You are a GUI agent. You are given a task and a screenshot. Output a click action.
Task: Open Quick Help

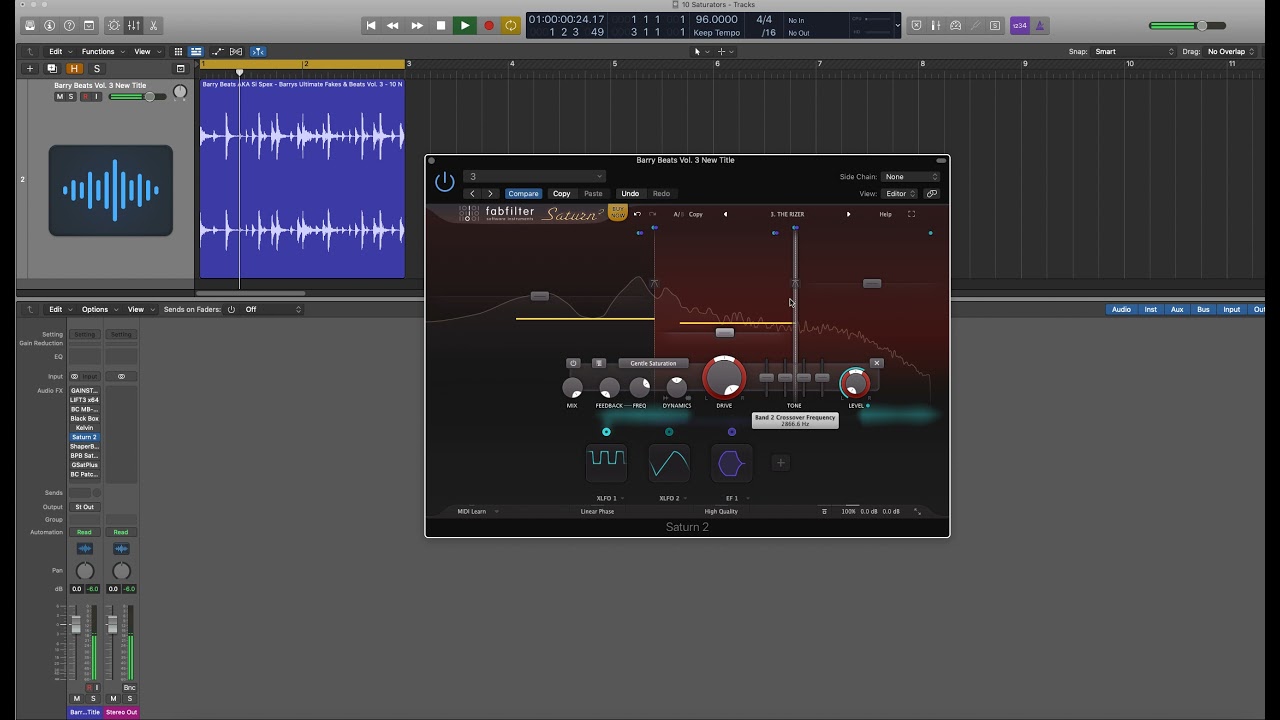point(69,26)
